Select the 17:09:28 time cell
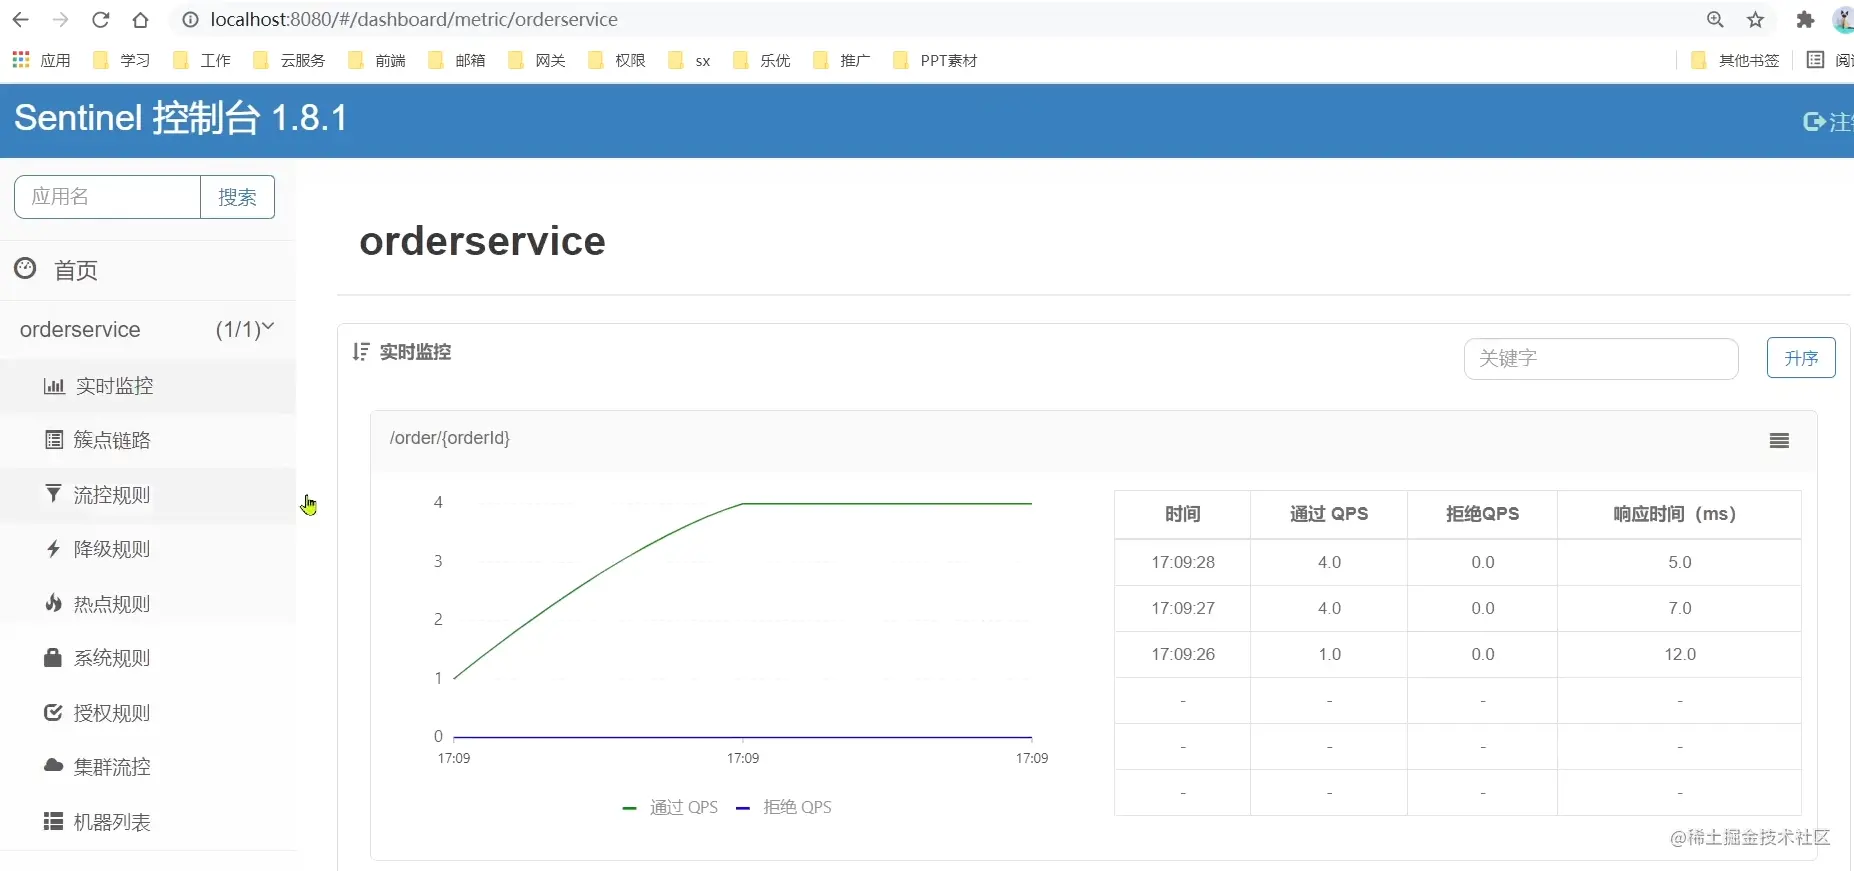1854x871 pixels. pyautogui.click(x=1182, y=562)
